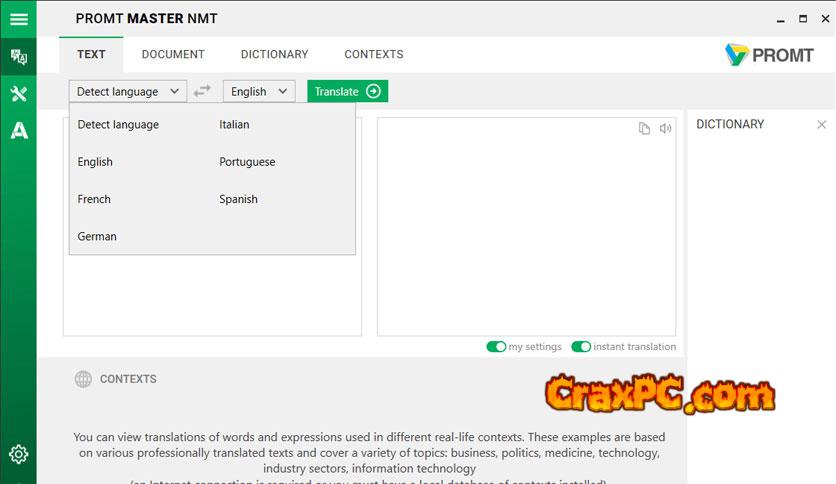Screen dimensions: 836x484
Task: Choose Spanish from source list
Action: pos(238,199)
